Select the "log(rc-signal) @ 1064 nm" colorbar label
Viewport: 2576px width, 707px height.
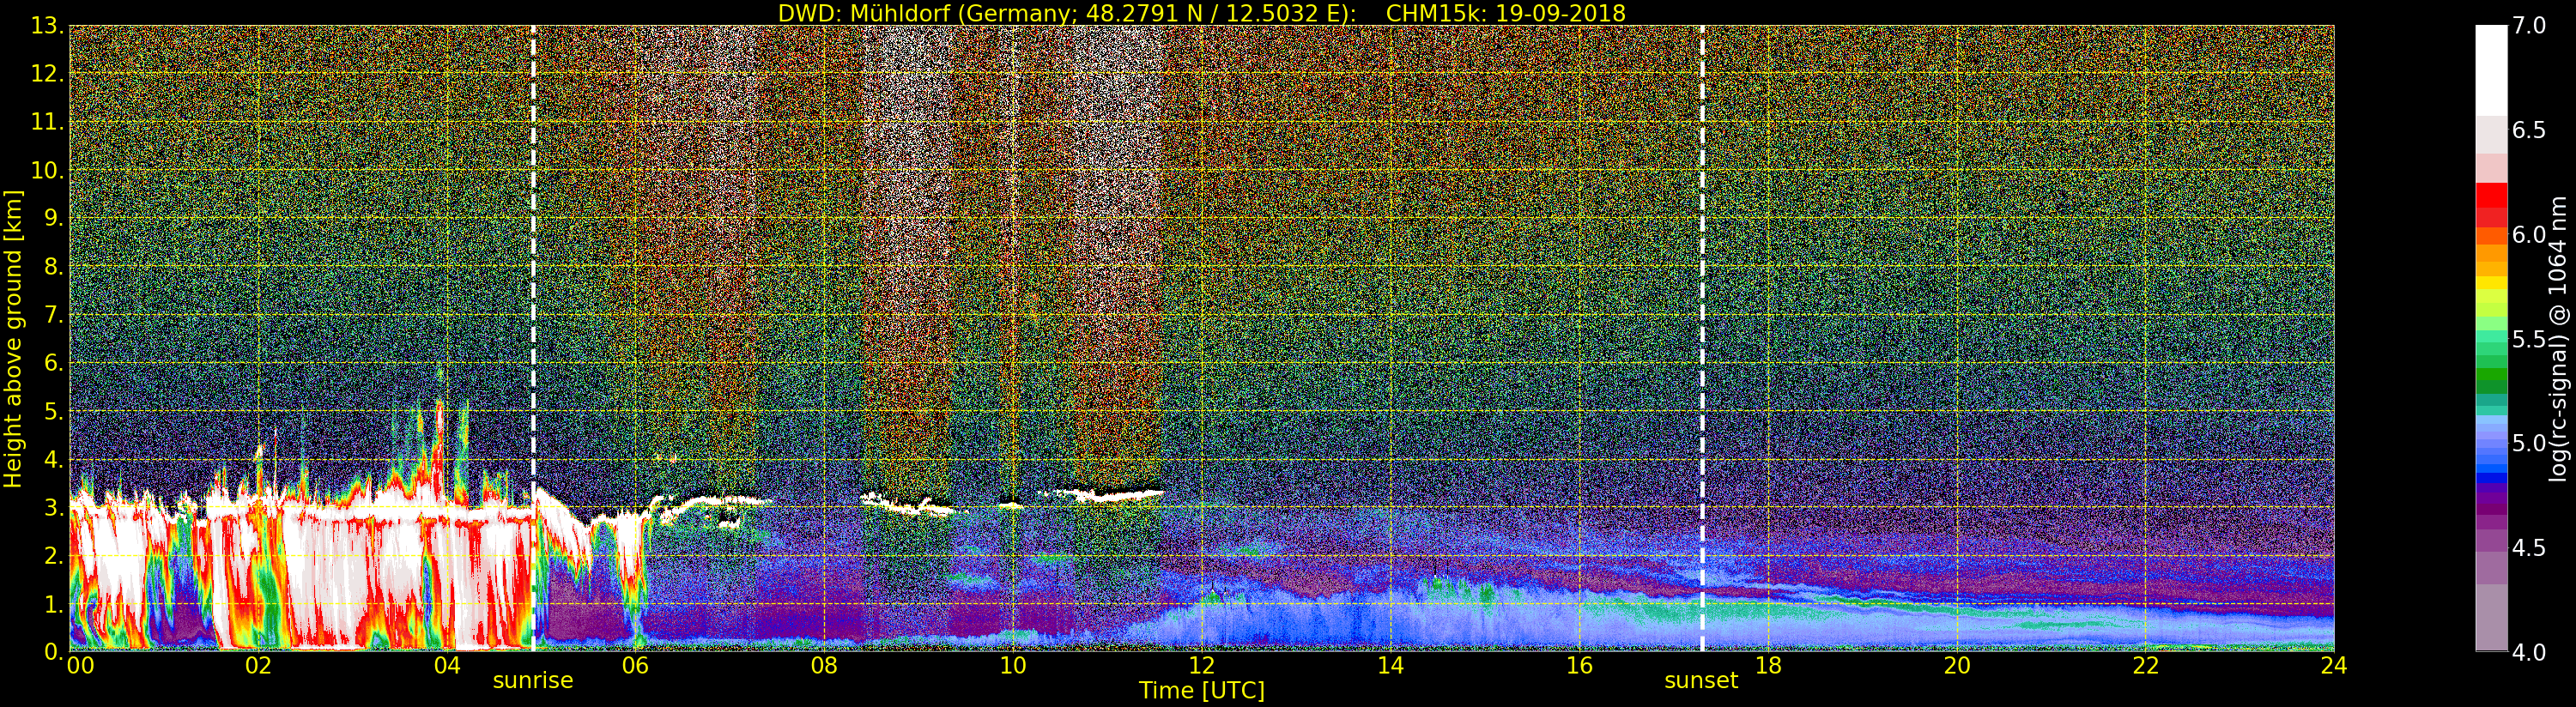point(2558,337)
